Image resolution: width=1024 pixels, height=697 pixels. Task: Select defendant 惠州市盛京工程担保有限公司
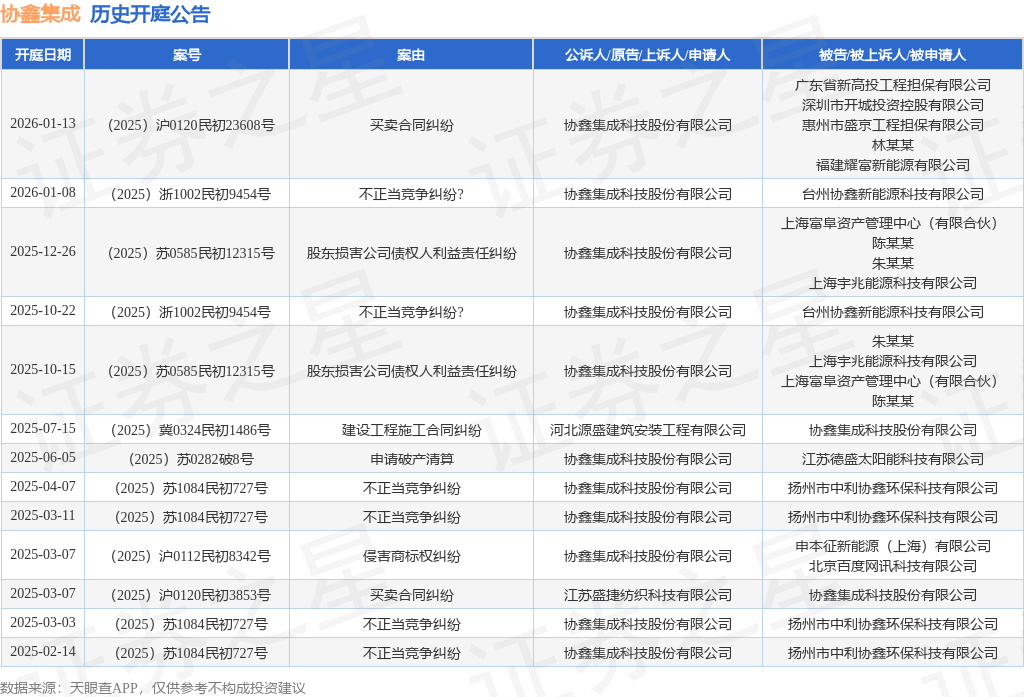click(893, 125)
